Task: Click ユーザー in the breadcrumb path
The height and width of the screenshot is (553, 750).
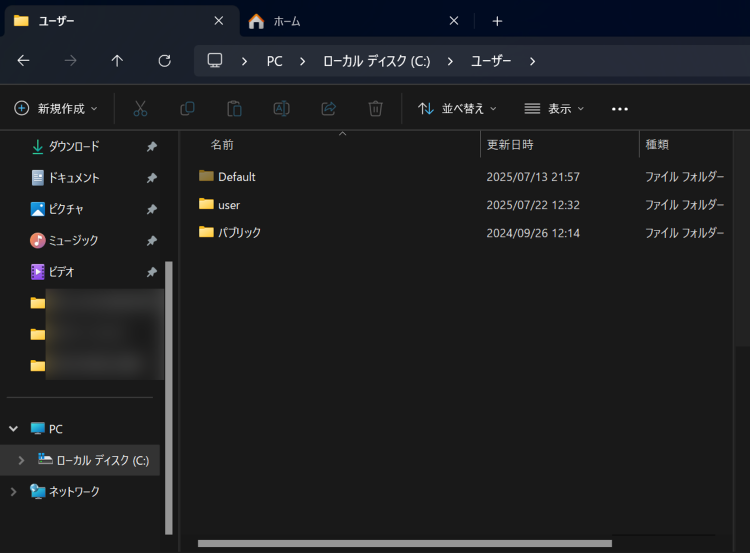Action: tap(491, 61)
